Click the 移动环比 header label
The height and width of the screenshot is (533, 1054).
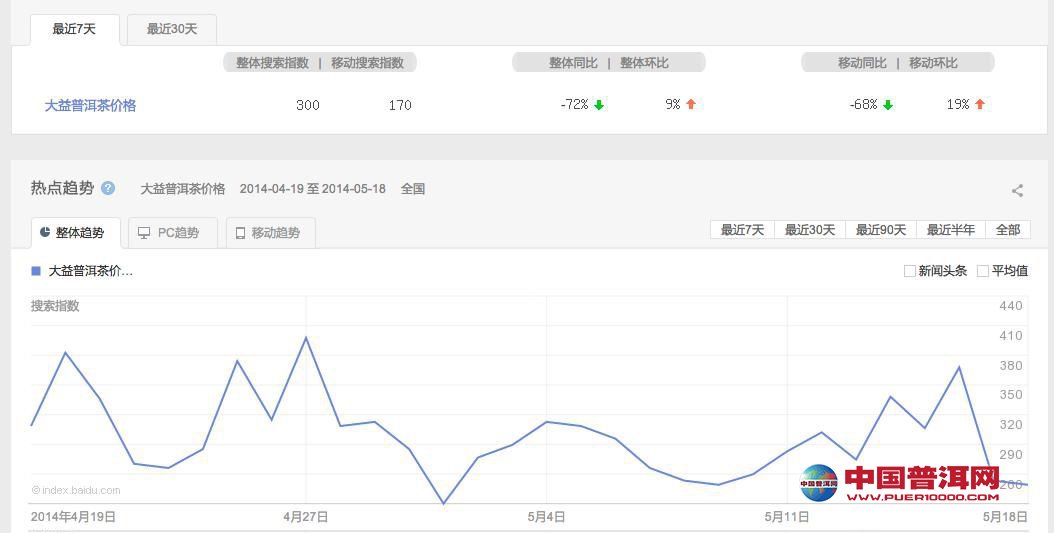point(933,63)
